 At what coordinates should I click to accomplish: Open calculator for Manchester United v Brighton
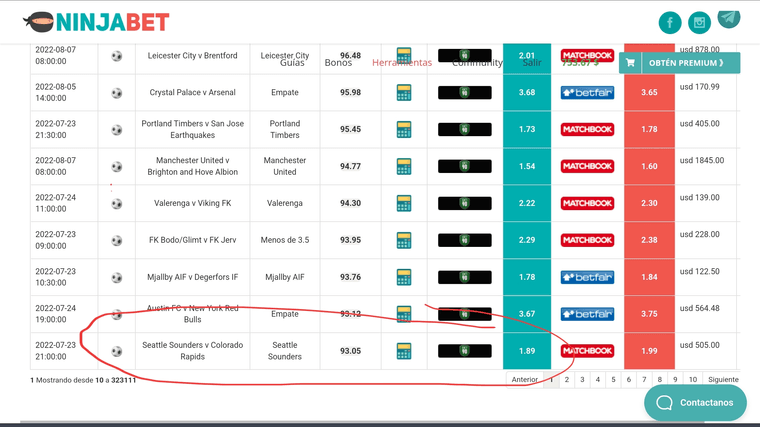click(x=404, y=166)
